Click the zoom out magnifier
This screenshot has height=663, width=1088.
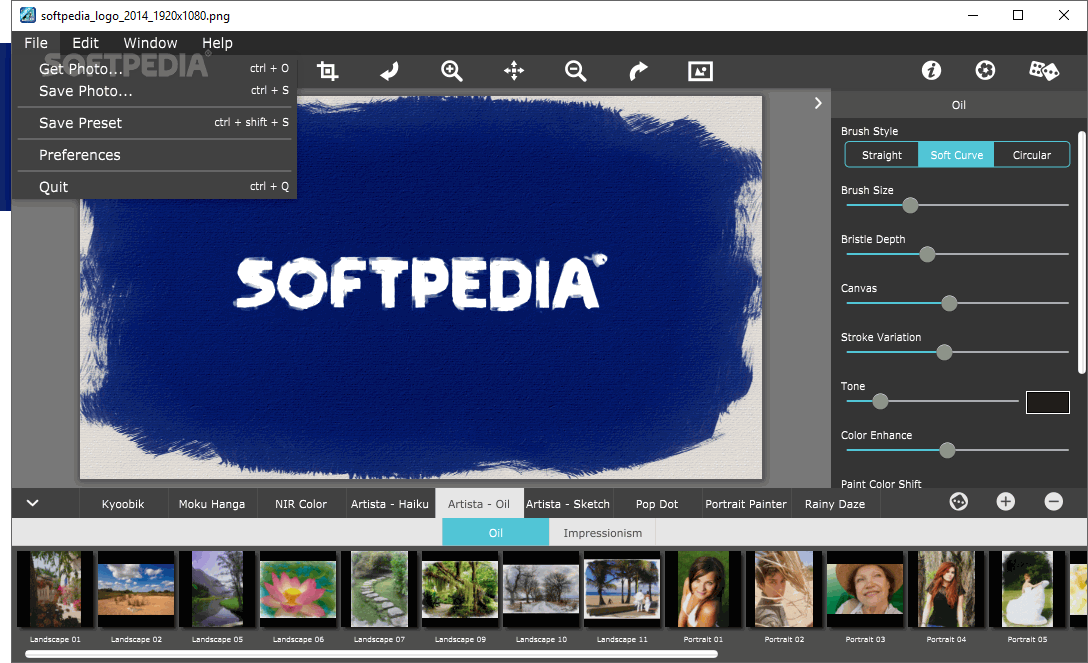tap(576, 71)
